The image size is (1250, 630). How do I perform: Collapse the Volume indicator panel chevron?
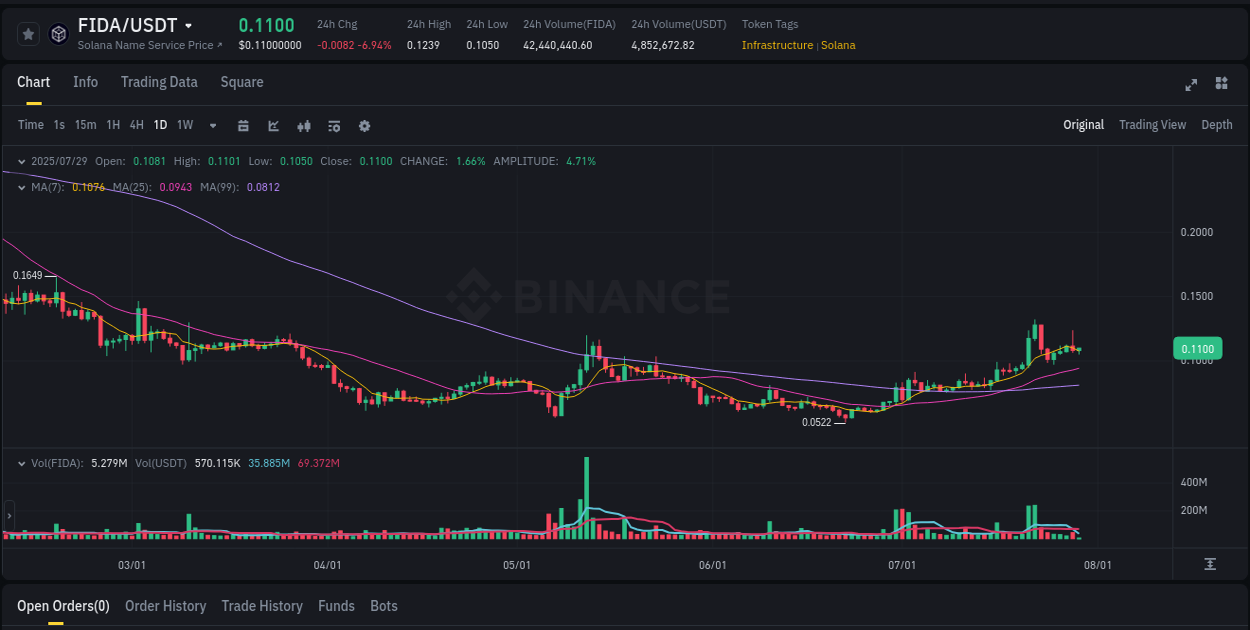pyautogui.click(x=21, y=463)
